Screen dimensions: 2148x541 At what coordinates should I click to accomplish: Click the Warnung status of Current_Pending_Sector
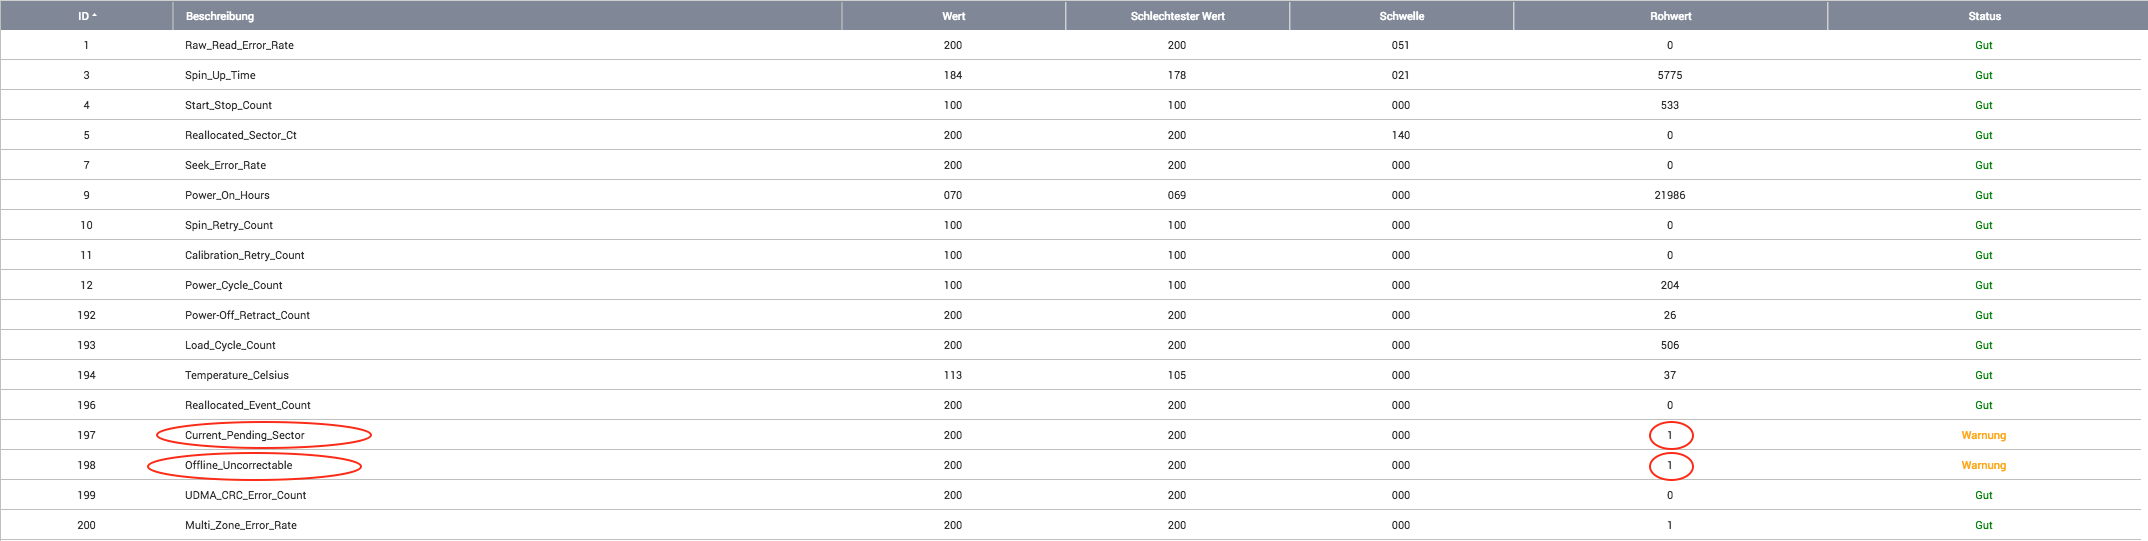click(1983, 435)
